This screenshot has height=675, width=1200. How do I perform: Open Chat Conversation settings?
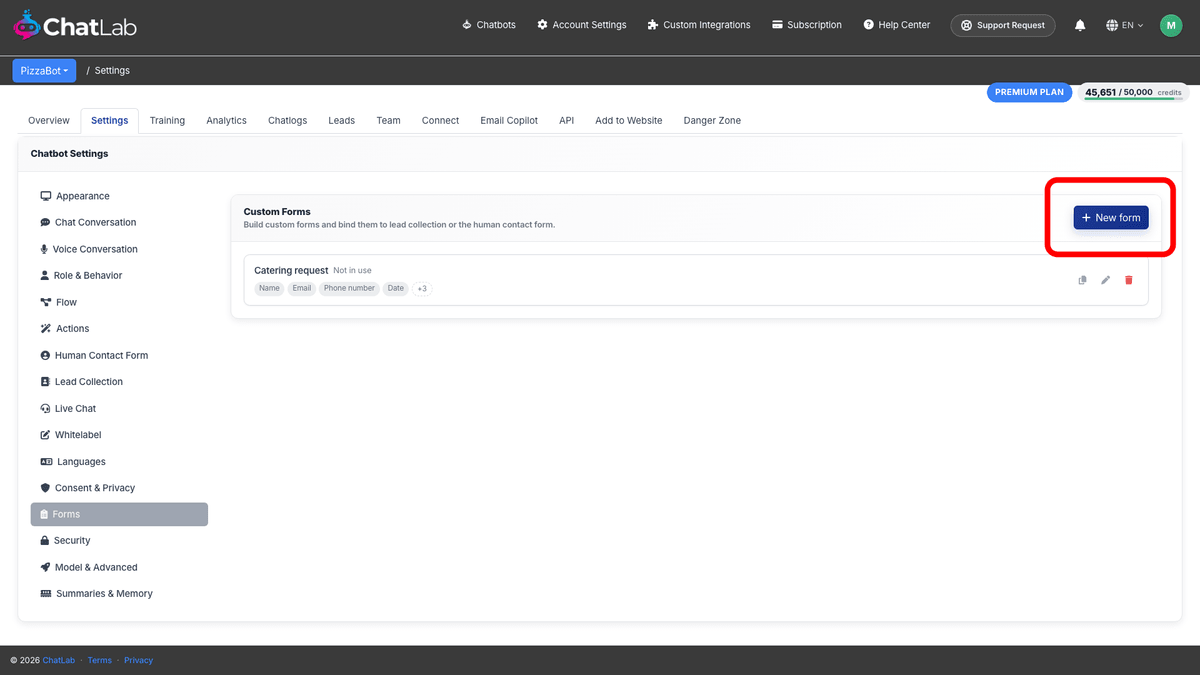coord(119,222)
